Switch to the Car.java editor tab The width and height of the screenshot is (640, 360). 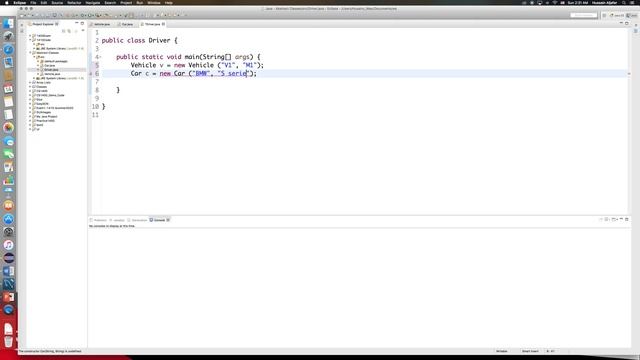[x=127, y=24]
